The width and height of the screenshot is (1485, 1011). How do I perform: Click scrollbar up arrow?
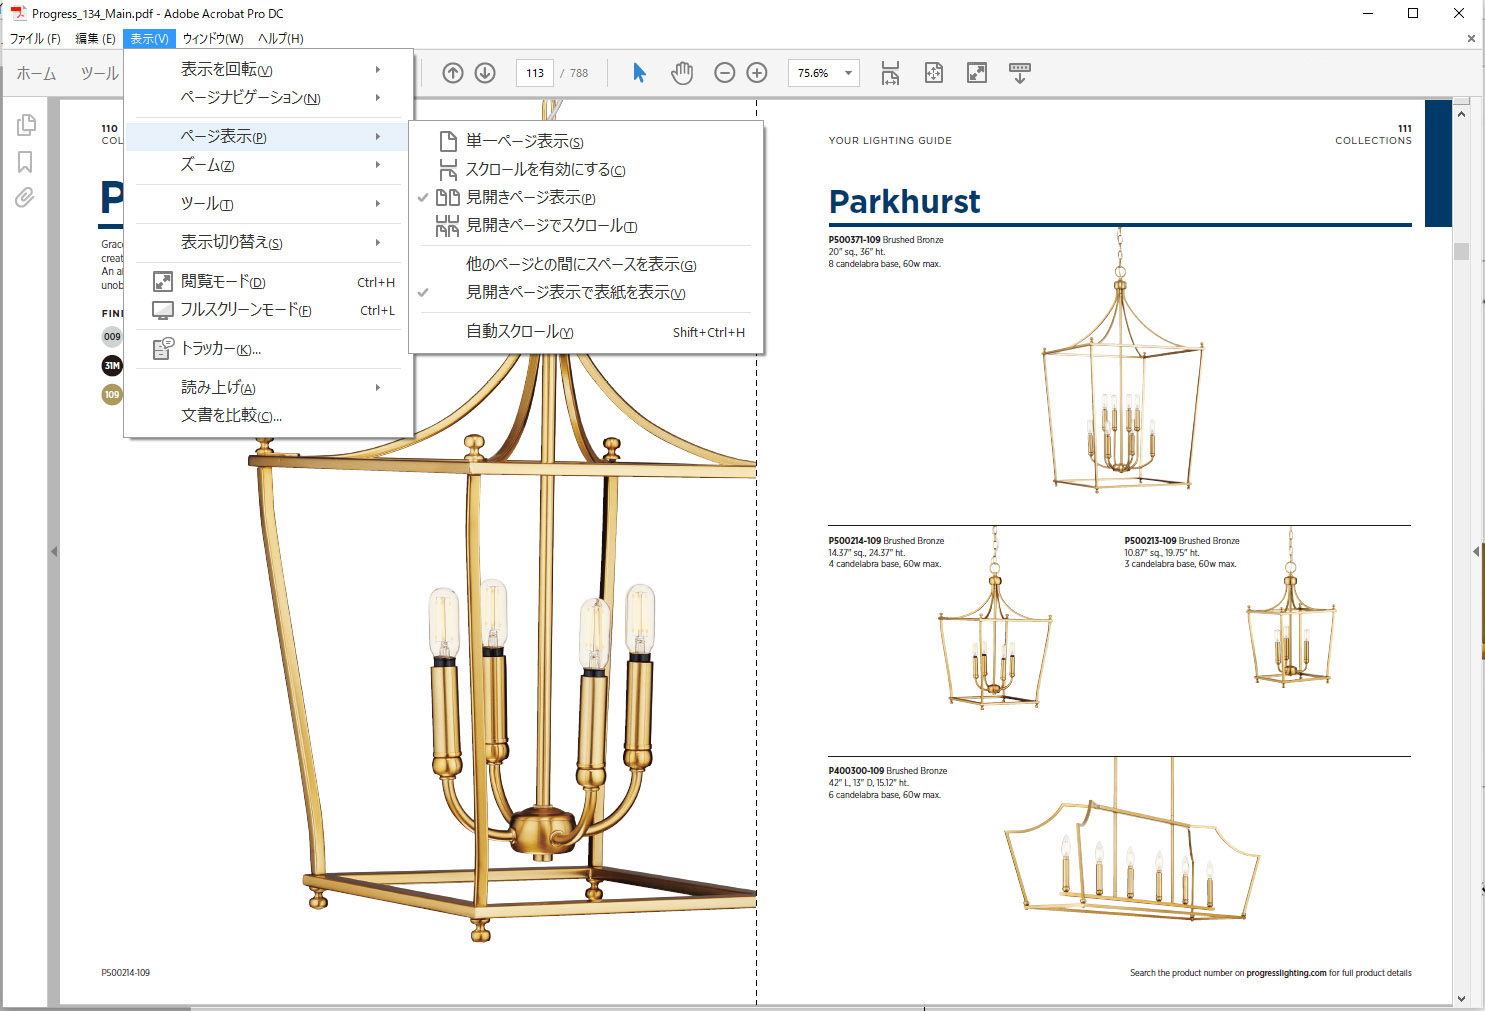coord(1461,114)
